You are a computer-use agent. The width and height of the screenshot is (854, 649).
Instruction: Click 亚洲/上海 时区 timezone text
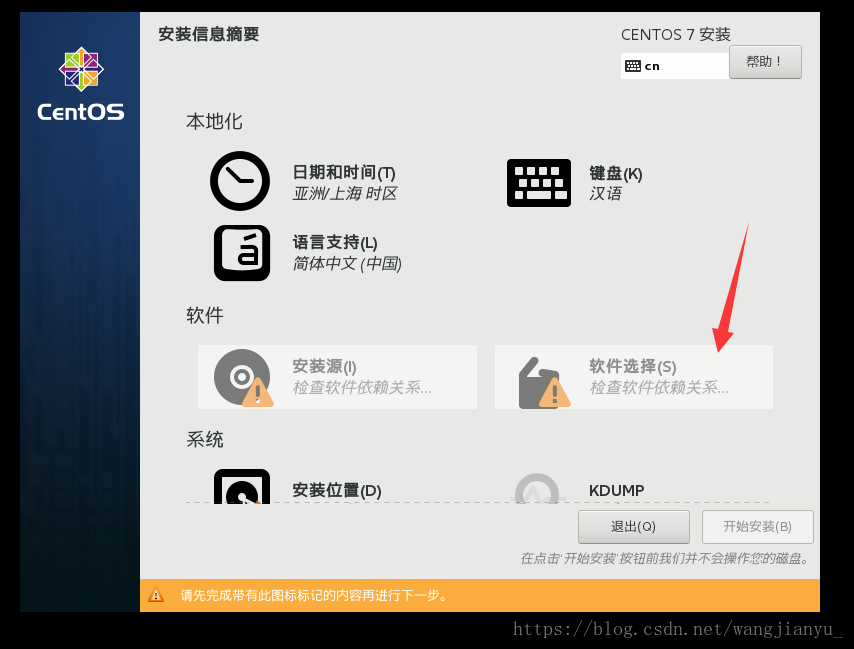point(345,193)
